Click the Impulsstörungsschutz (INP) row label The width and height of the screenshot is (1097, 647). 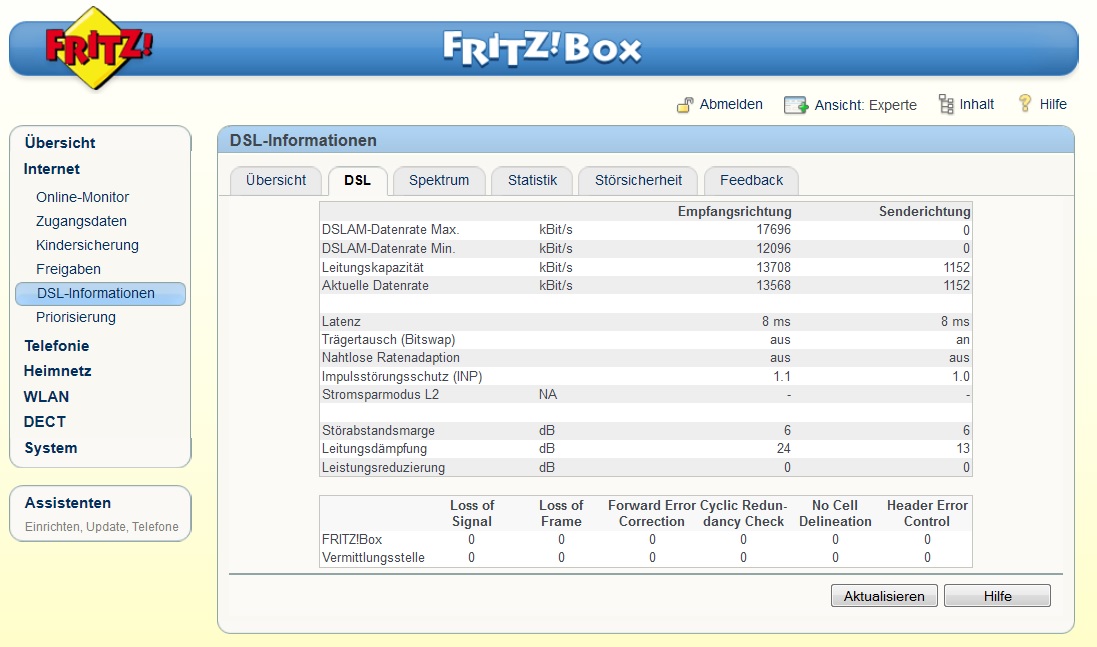[402, 376]
